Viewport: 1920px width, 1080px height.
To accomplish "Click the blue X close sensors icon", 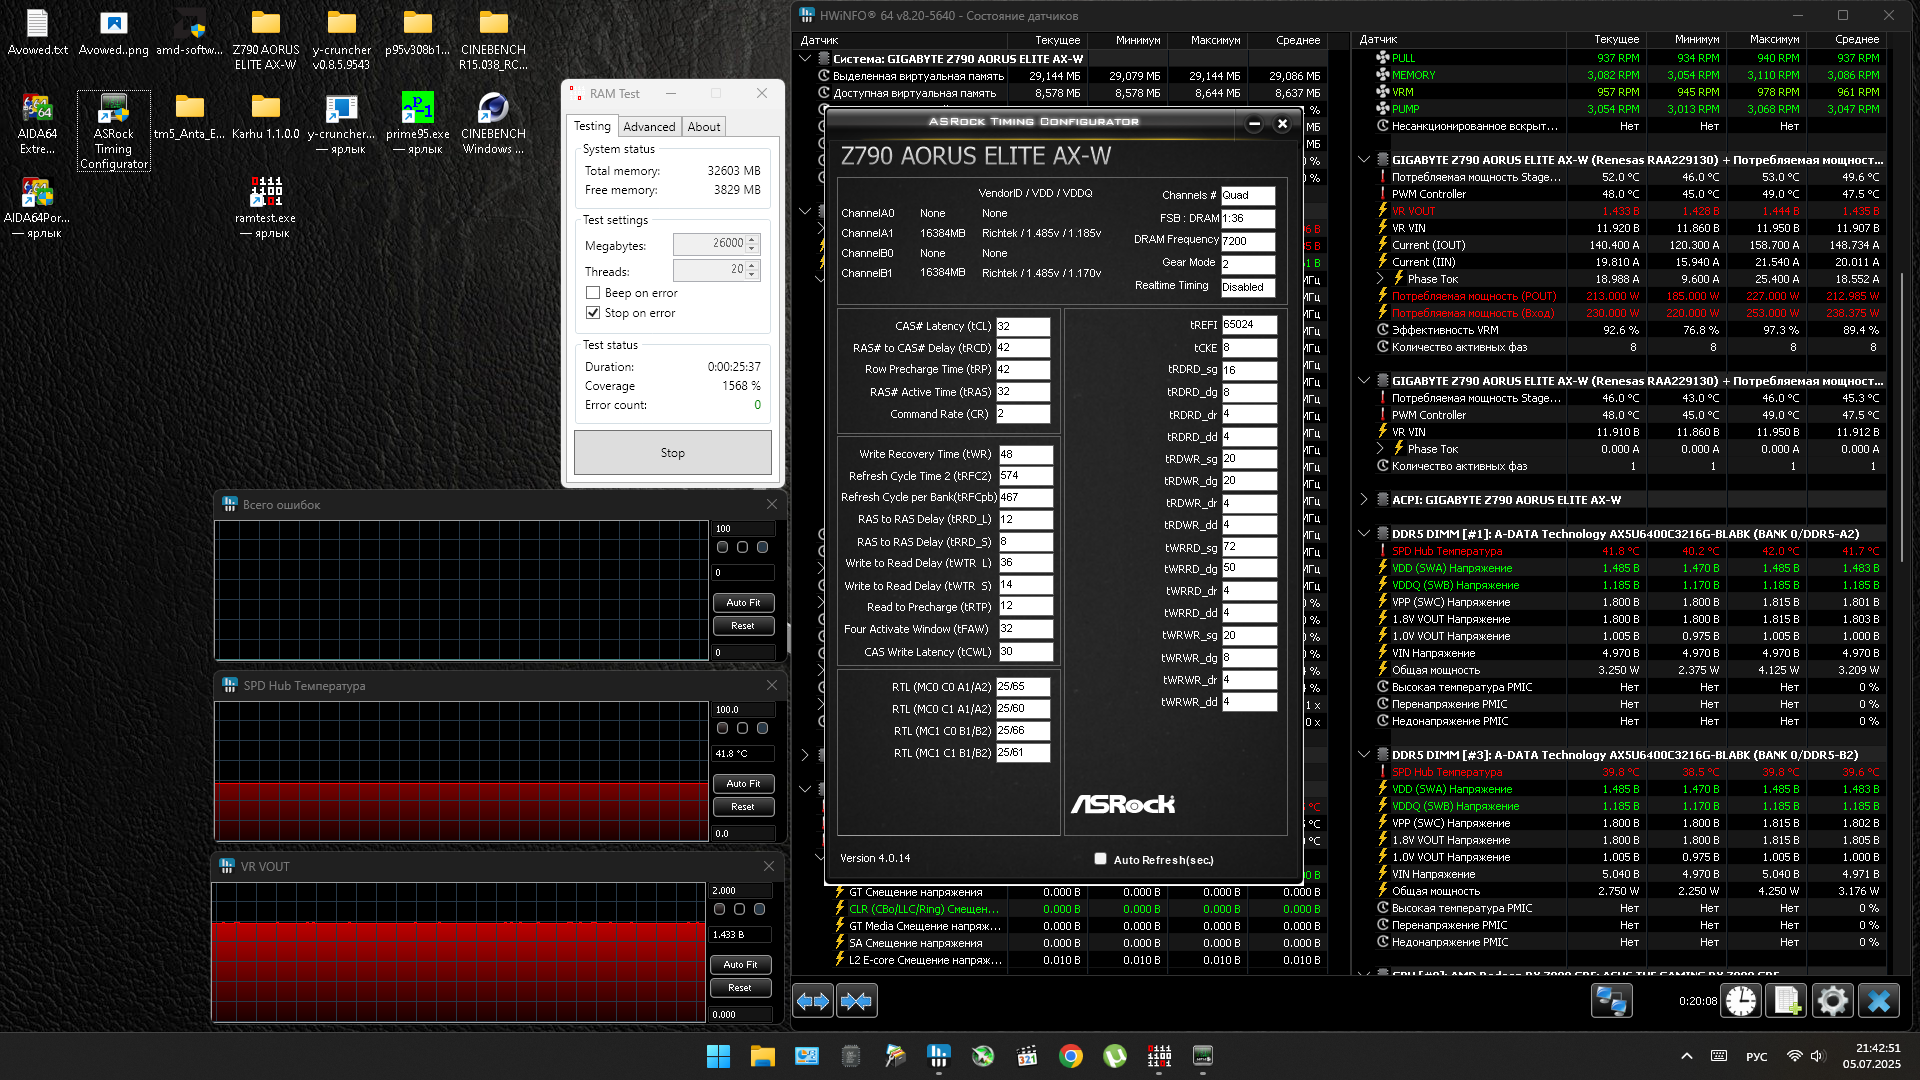I will 1879,1001.
